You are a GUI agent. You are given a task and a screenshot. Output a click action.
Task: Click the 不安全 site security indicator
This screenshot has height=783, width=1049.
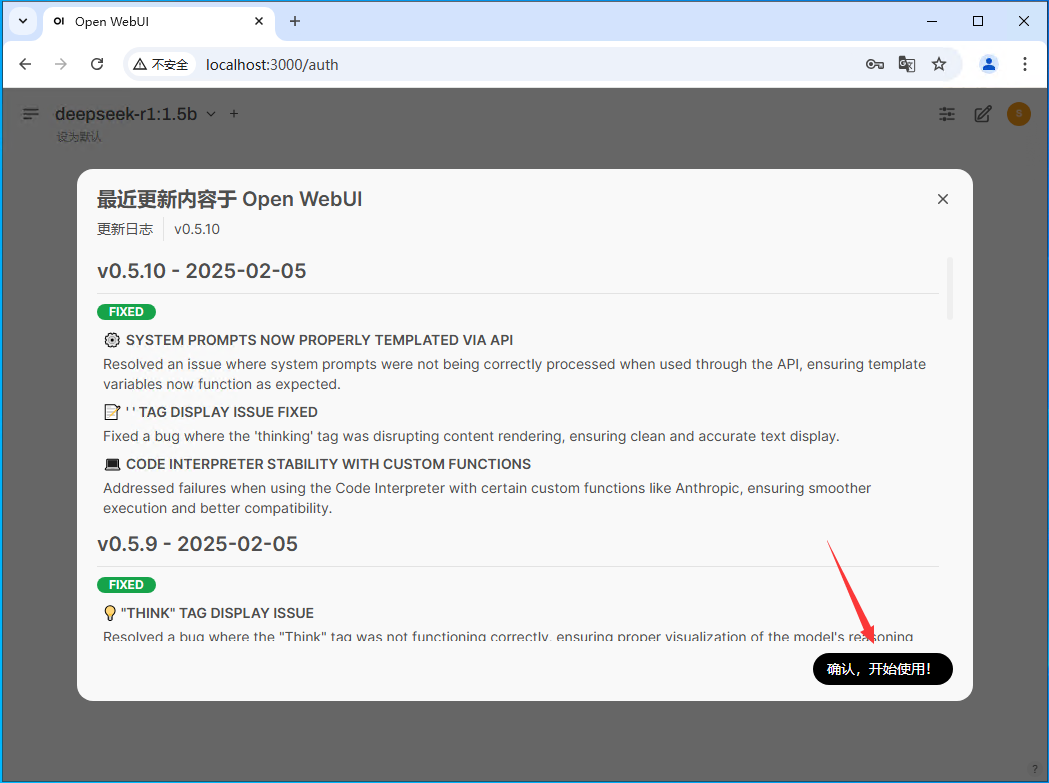click(161, 64)
